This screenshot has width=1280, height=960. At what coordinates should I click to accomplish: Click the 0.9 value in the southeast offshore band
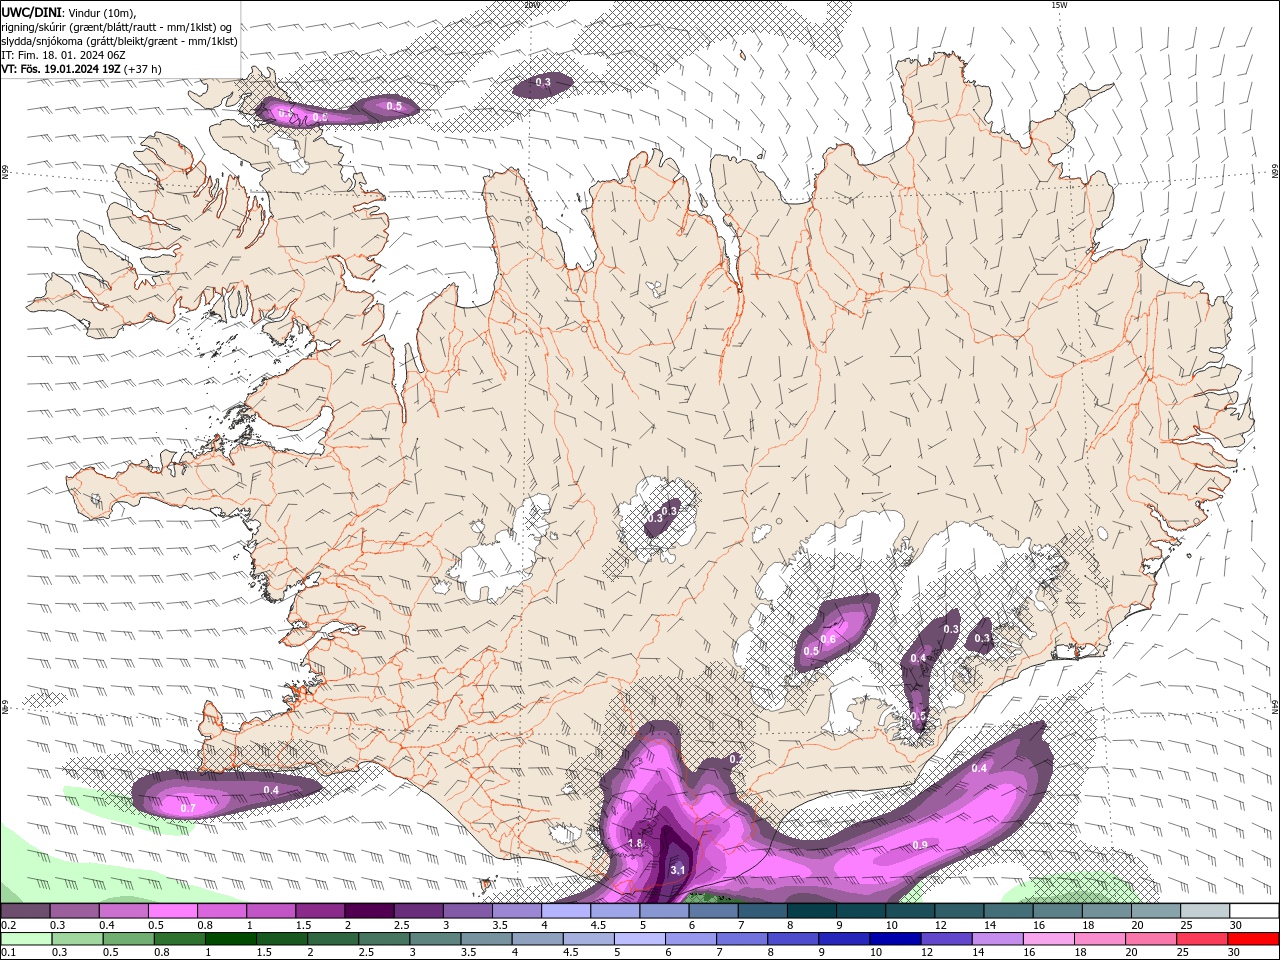click(920, 845)
